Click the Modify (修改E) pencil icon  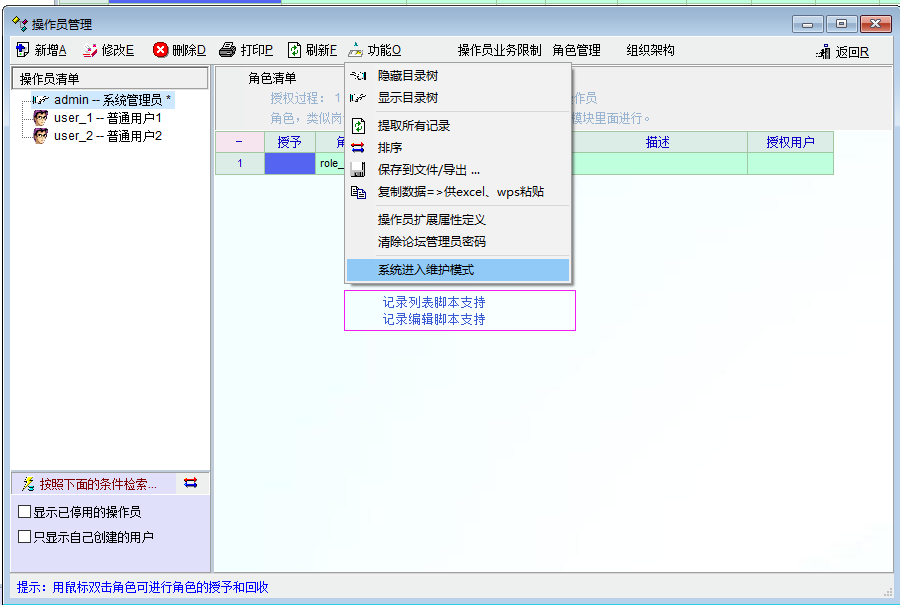[91, 50]
